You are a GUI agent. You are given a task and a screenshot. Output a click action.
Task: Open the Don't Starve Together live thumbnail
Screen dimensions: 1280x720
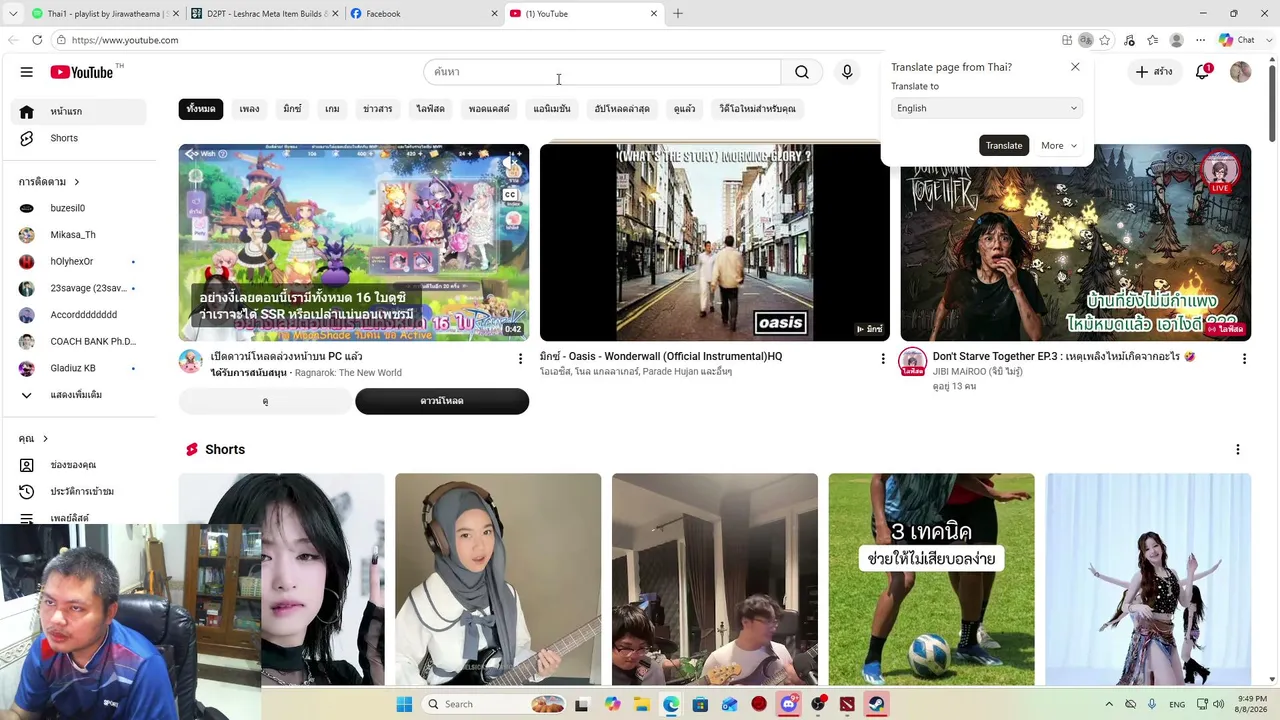tap(1076, 243)
